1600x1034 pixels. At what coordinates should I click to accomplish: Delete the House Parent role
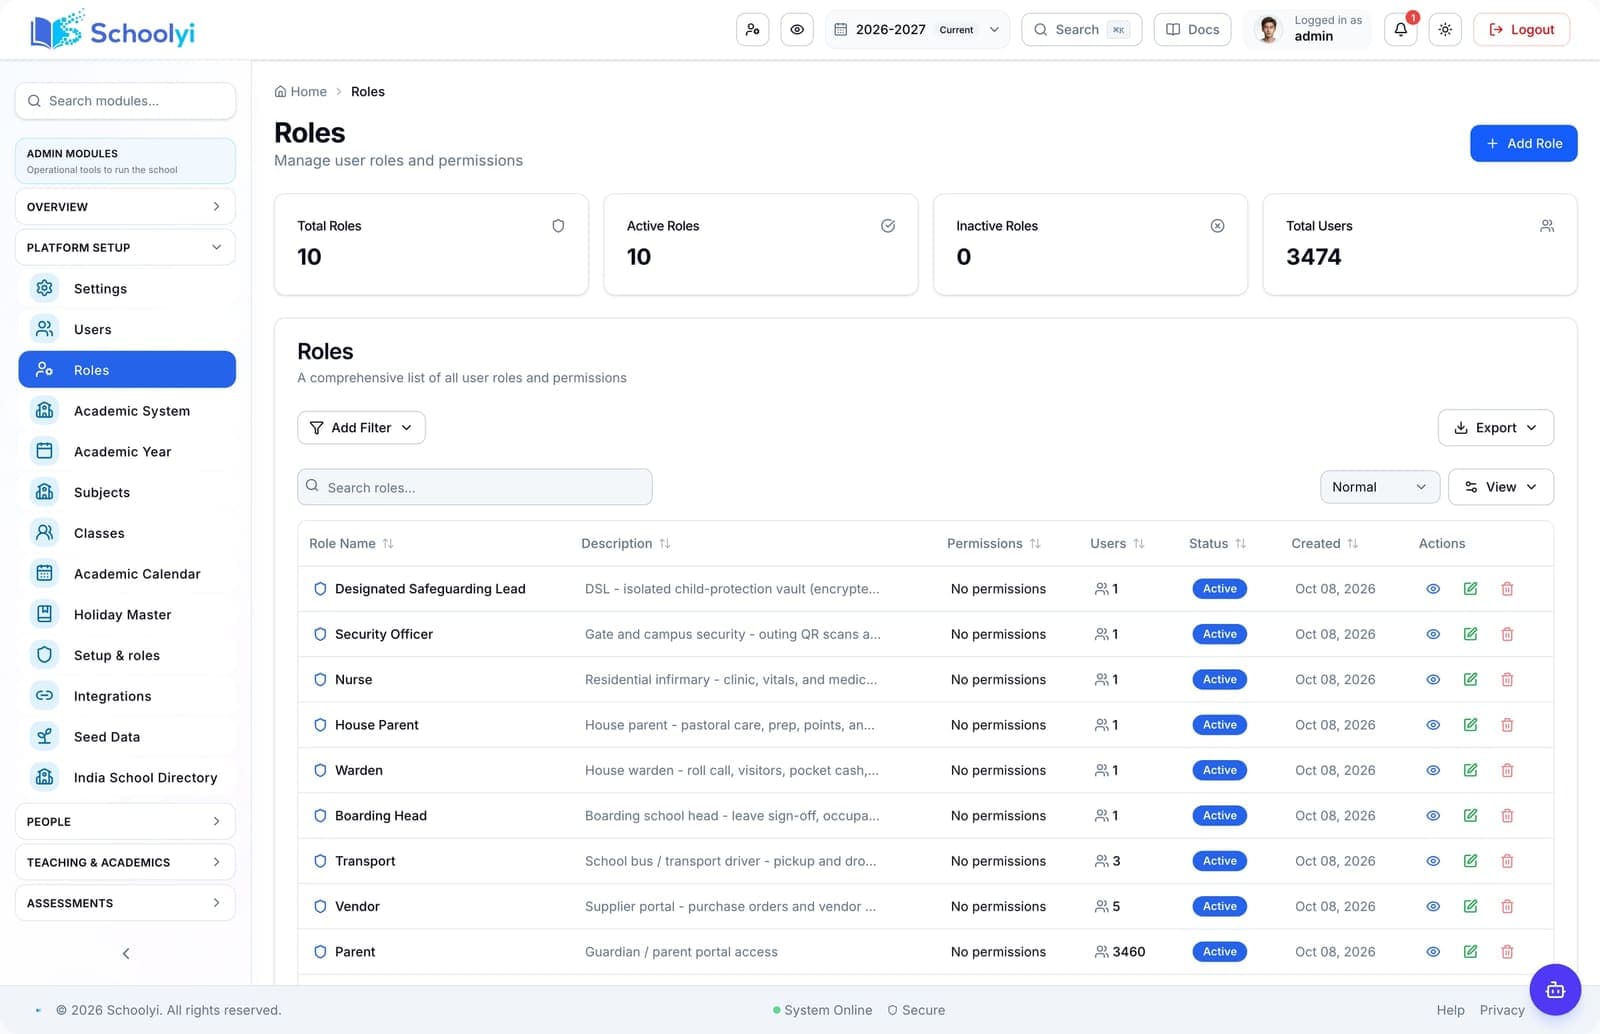pyautogui.click(x=1507, y=725)
